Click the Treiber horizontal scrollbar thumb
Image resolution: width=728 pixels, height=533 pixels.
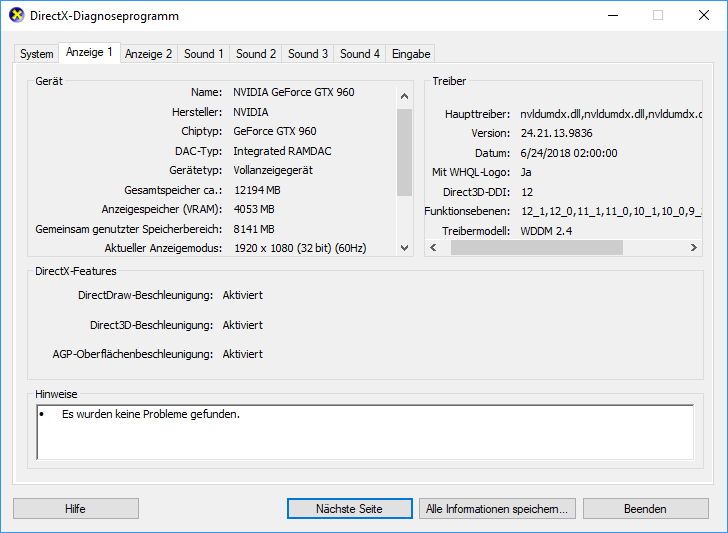coord(537,247)
